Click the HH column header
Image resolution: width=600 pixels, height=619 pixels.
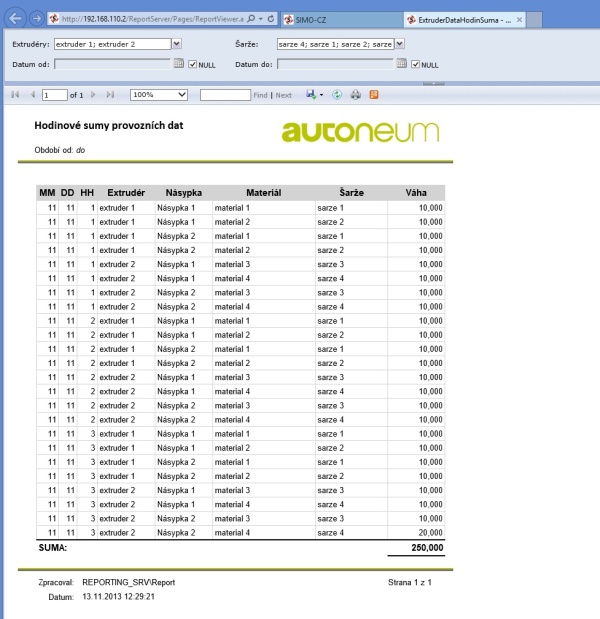pos(87,193)
